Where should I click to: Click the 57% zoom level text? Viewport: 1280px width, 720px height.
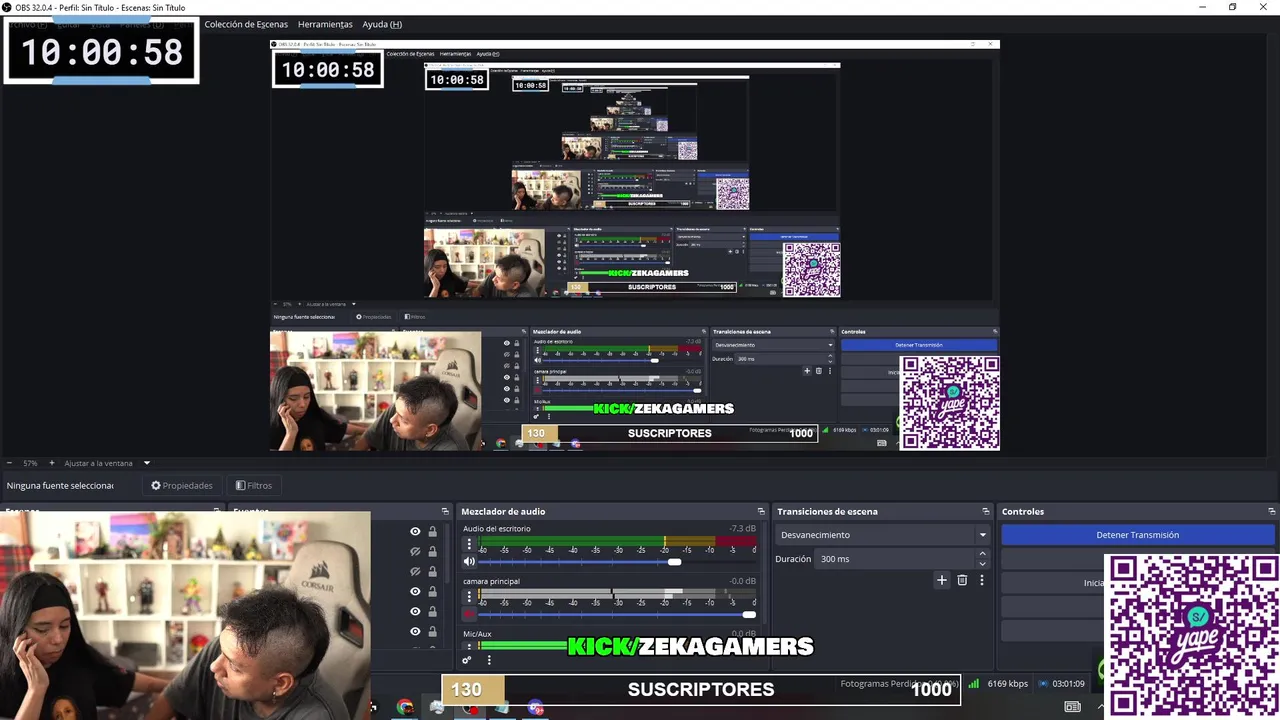30,463
